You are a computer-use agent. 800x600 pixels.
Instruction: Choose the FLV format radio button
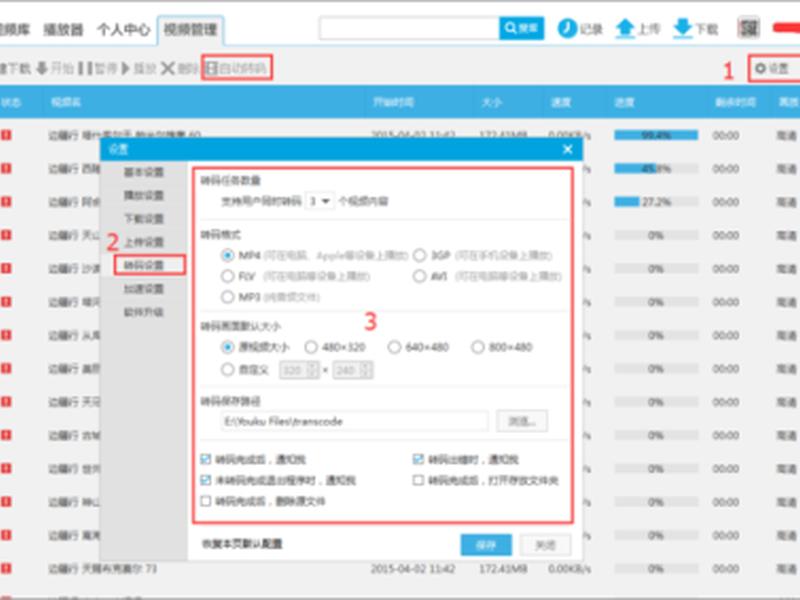point(228,276)
